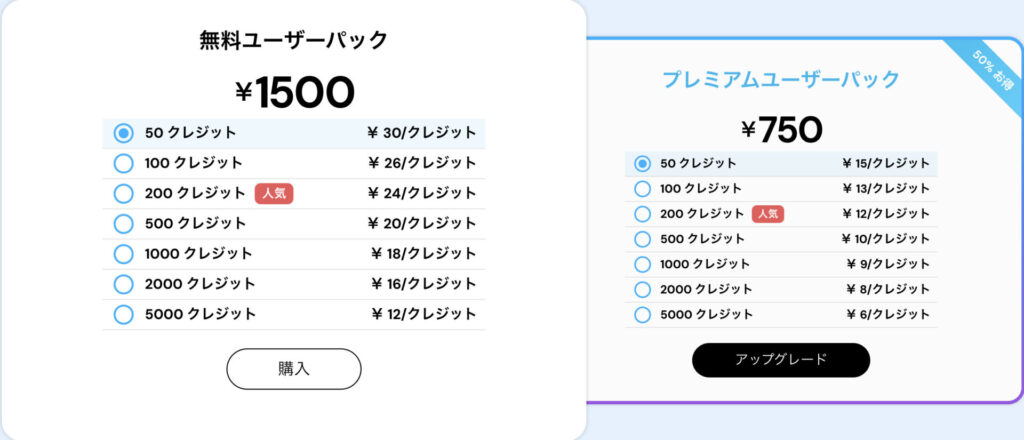Select 50 credits in the free user pack
The height and width of the screenshot is (440, 1024).
tap(124, 133)
